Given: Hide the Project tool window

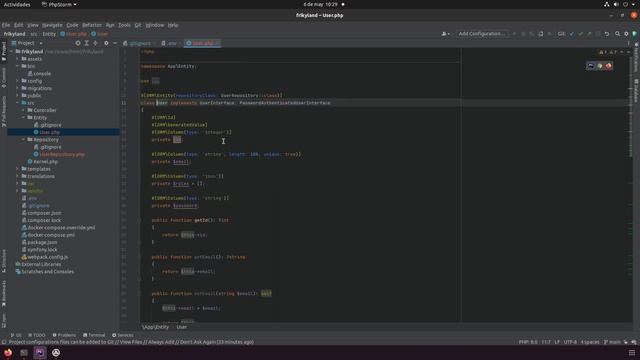Looking at the screenshot, I should click(115, 43).
